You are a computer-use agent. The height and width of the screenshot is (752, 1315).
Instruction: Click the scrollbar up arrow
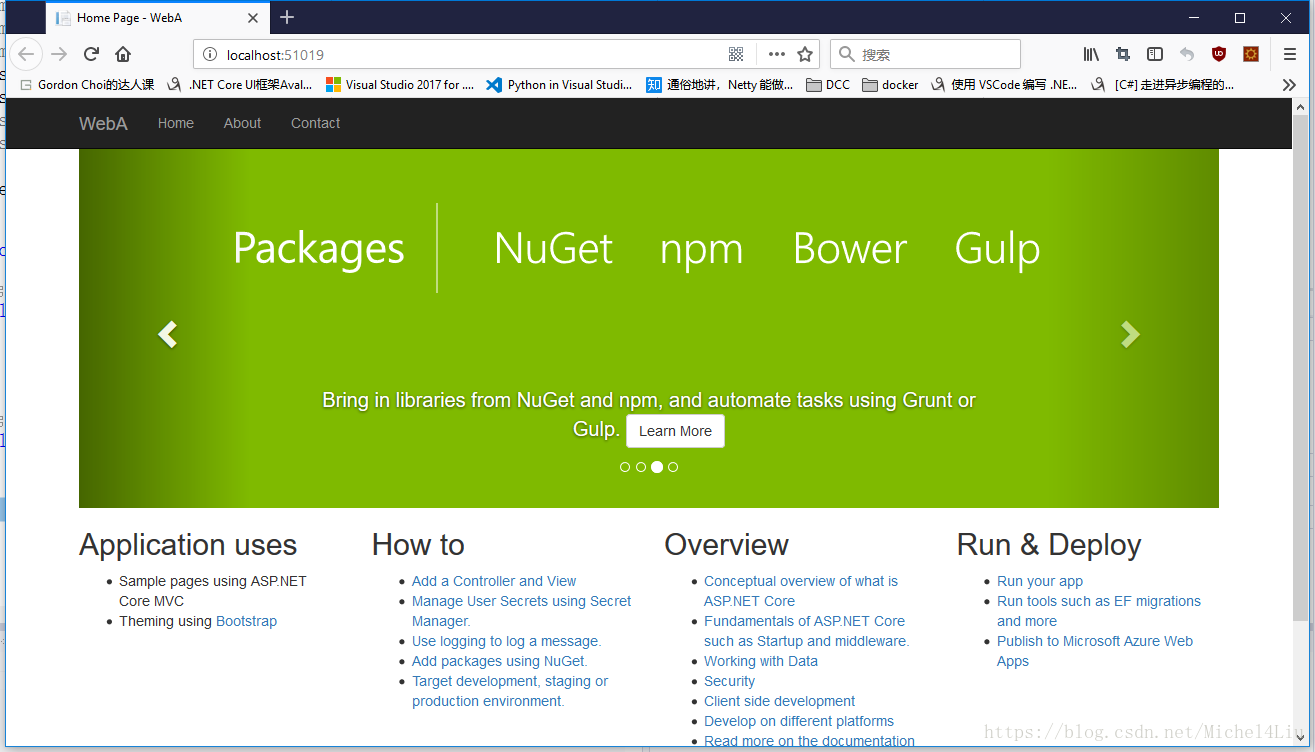coord(1300,106)
